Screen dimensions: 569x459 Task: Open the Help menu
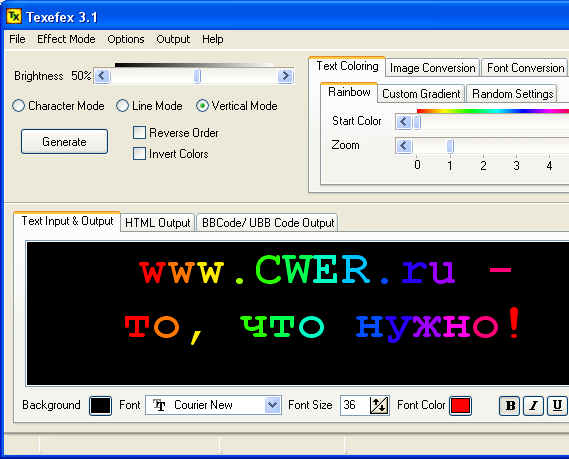[213, 39]
